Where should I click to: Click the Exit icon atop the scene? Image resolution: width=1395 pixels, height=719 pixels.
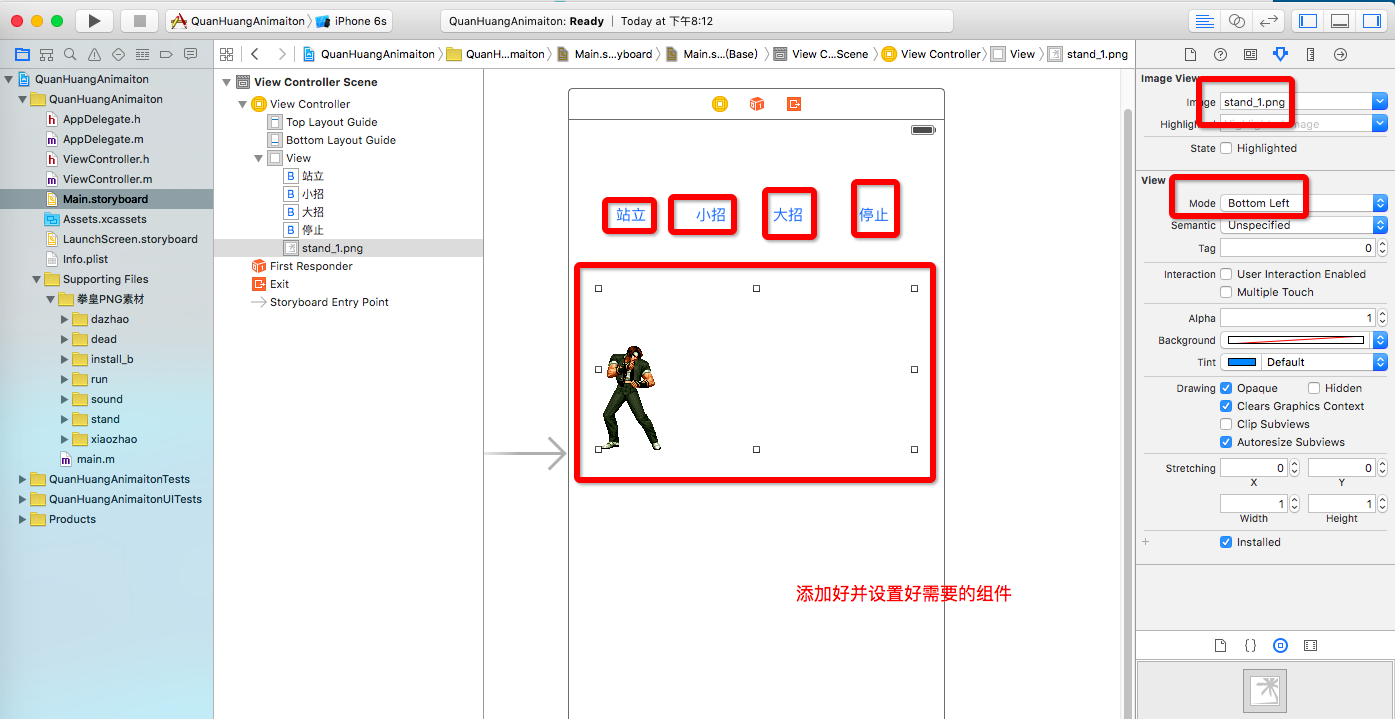click(794, 104)
